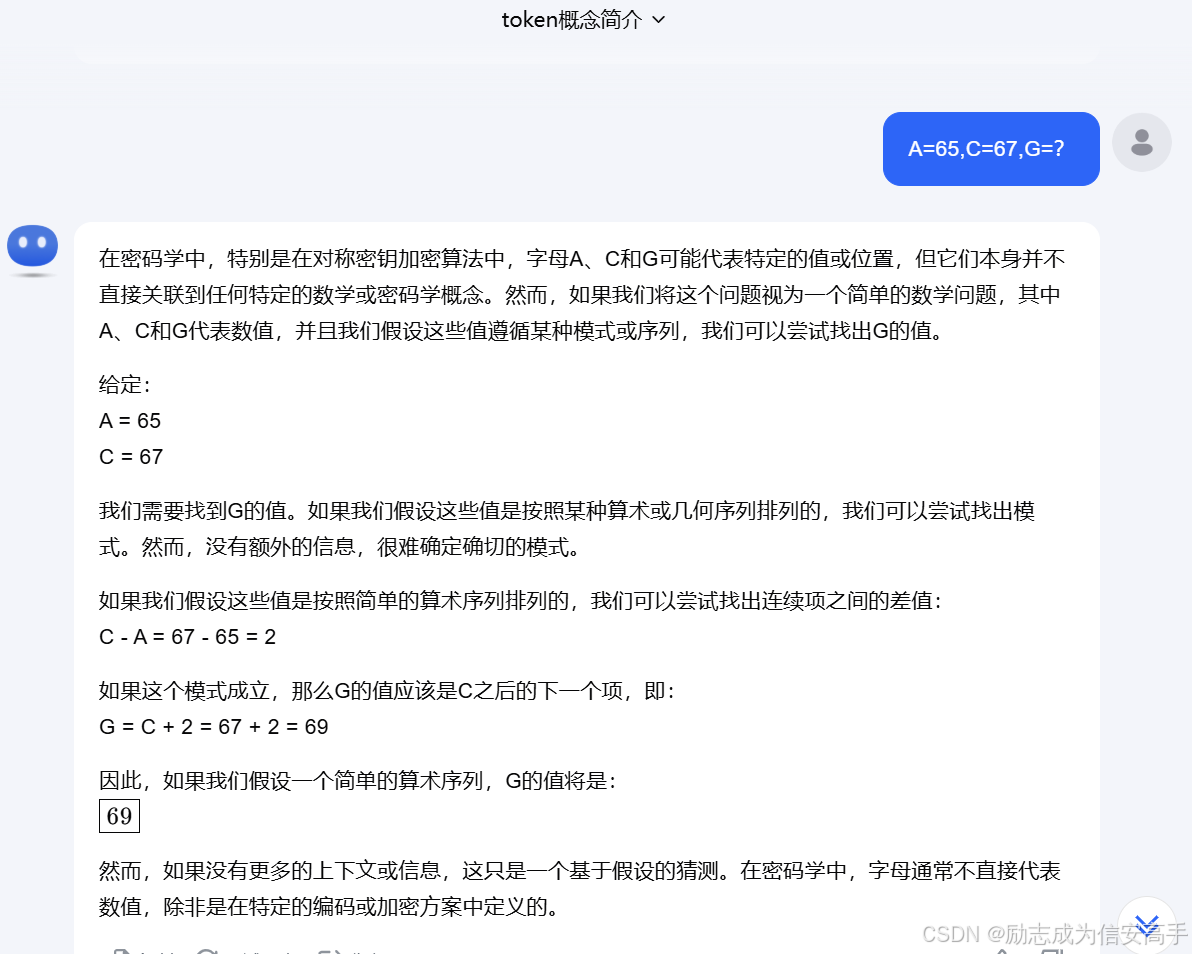Screen dimensions: 1192x954
Task: Click the boxed answer 69
Action: click(119, 816)
